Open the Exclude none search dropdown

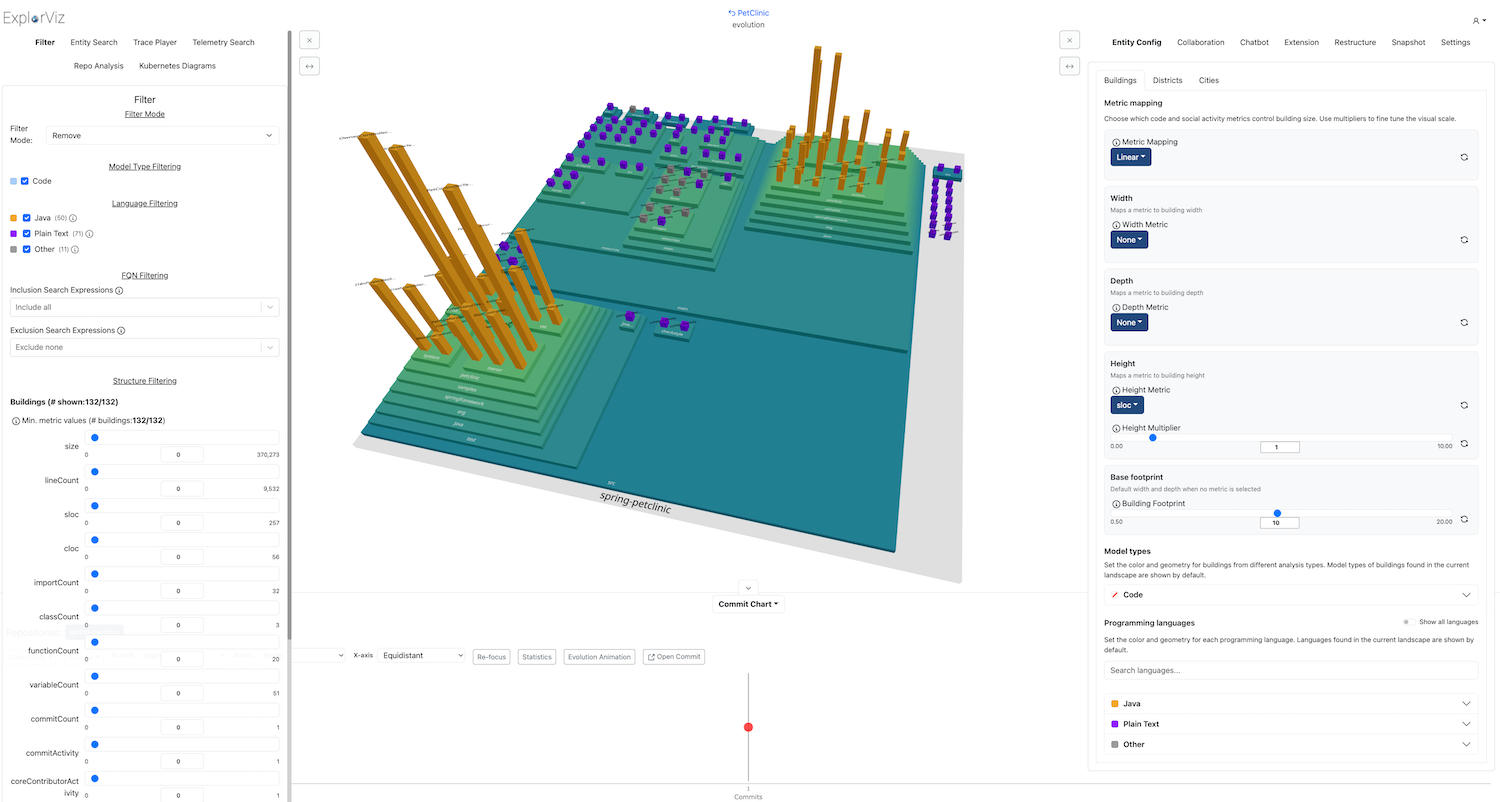coord(145,347)
